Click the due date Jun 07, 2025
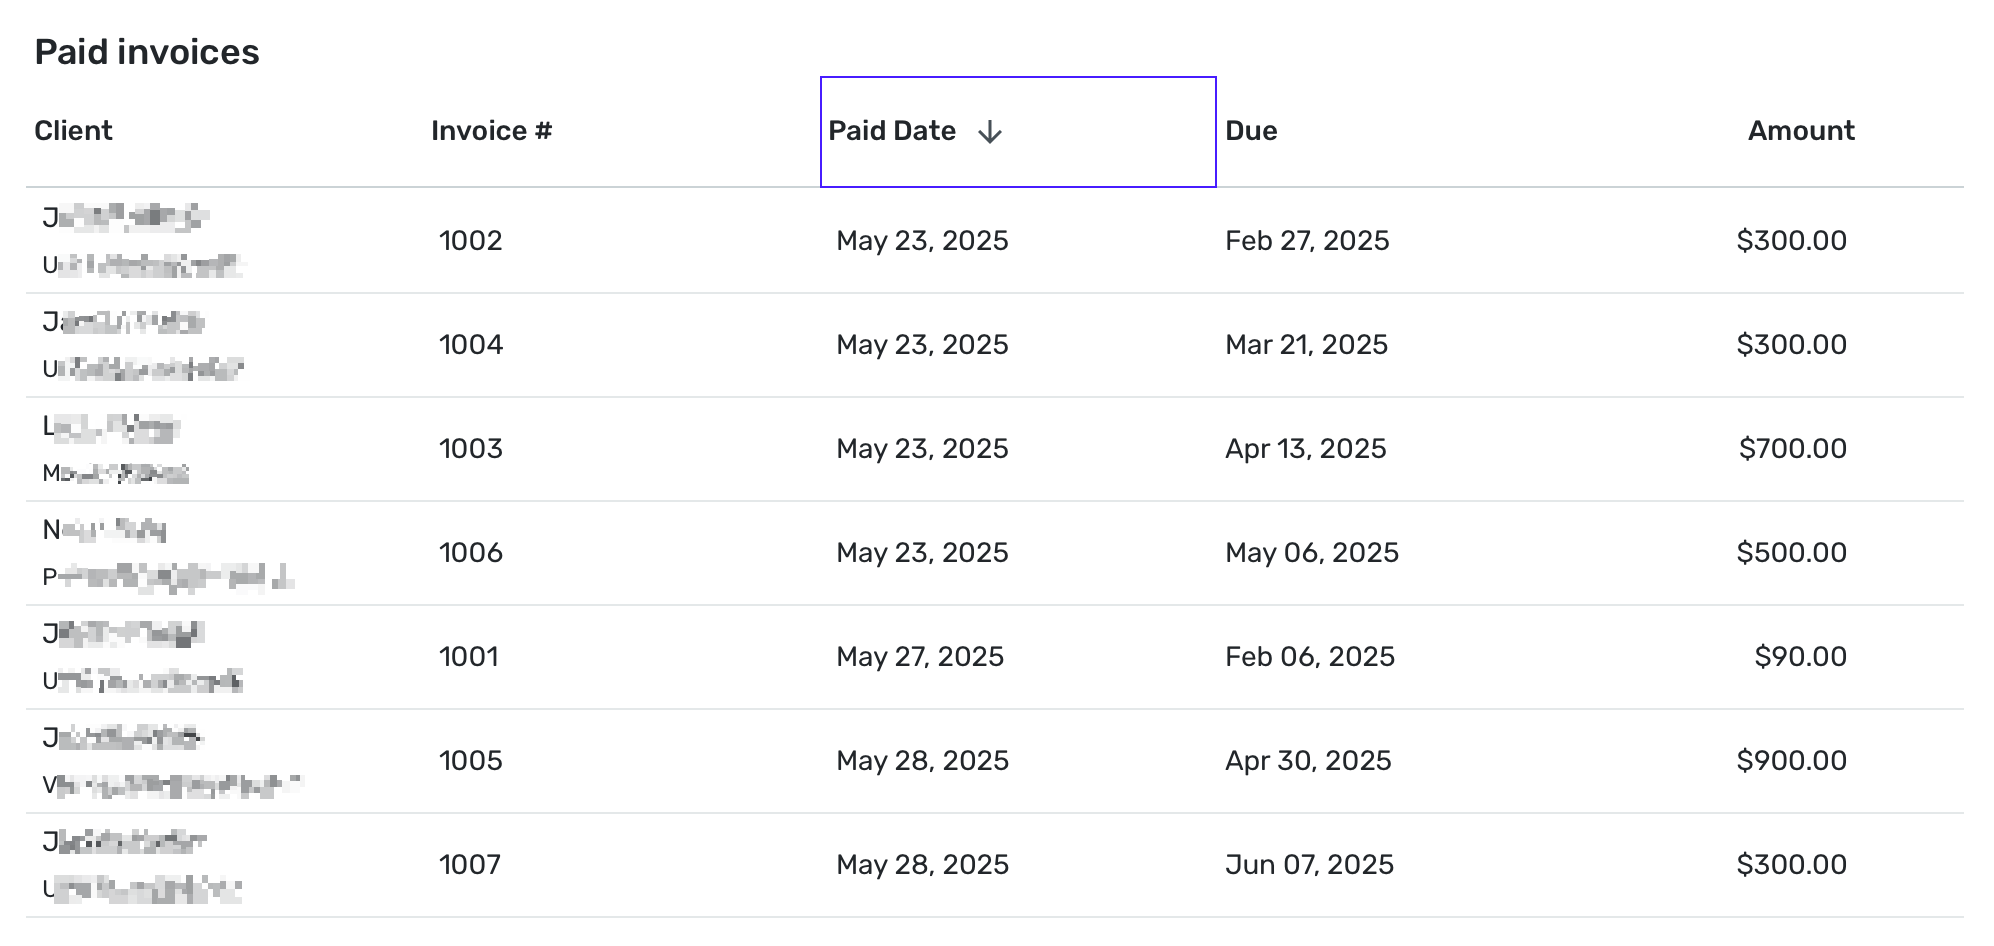Viewport: 1994px width, 946px height. 1309,865
